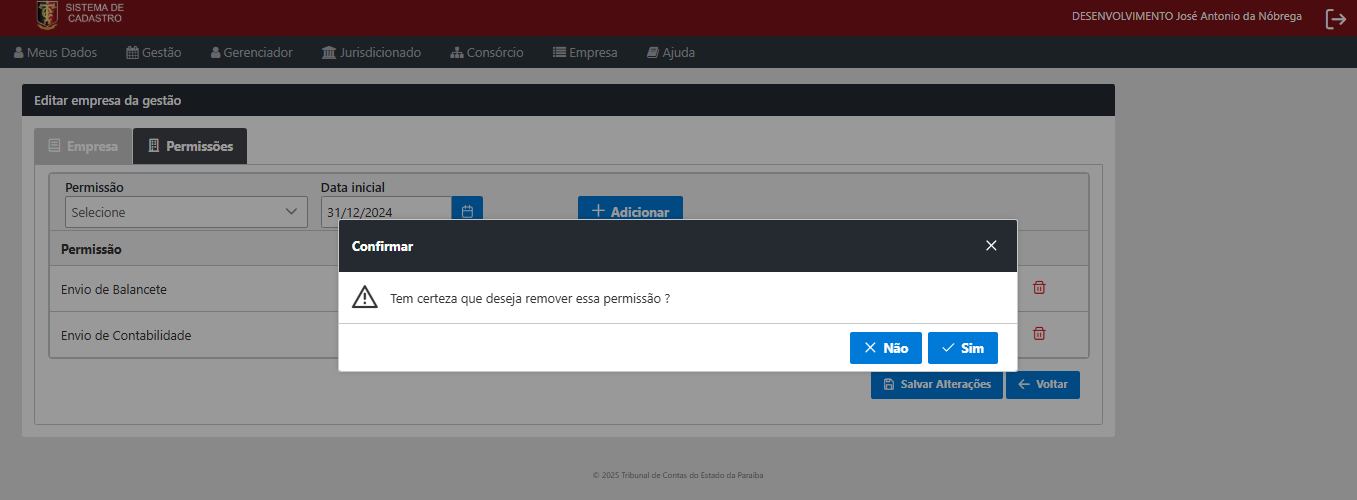Click the logout icon at top right
Viewport: 1357px width, 500px height.
1335,18
